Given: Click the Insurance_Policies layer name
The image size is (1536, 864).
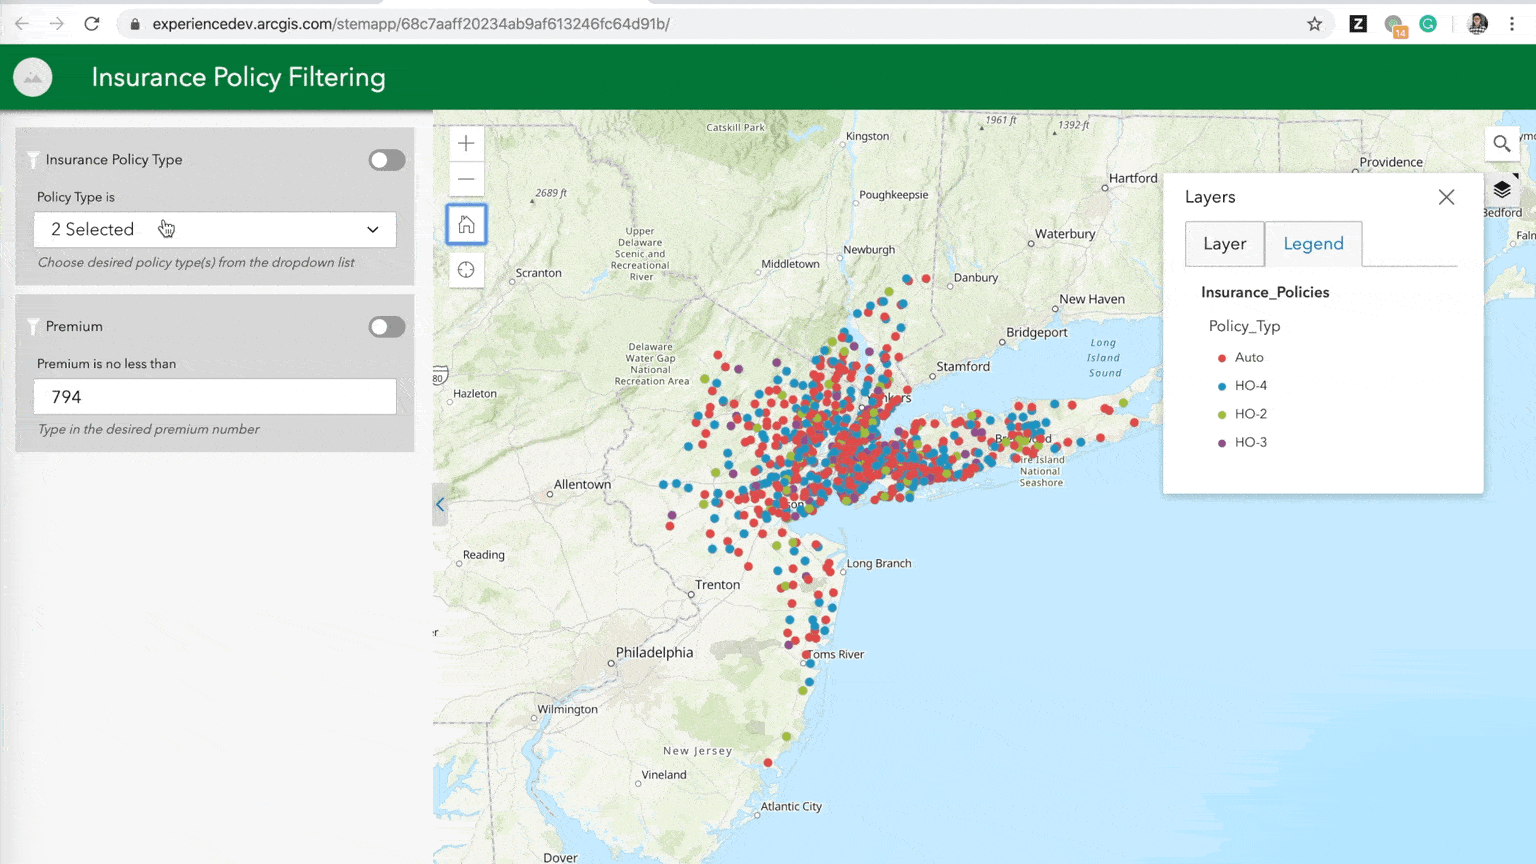Looking at the screenshot, I should (1265, 292).
